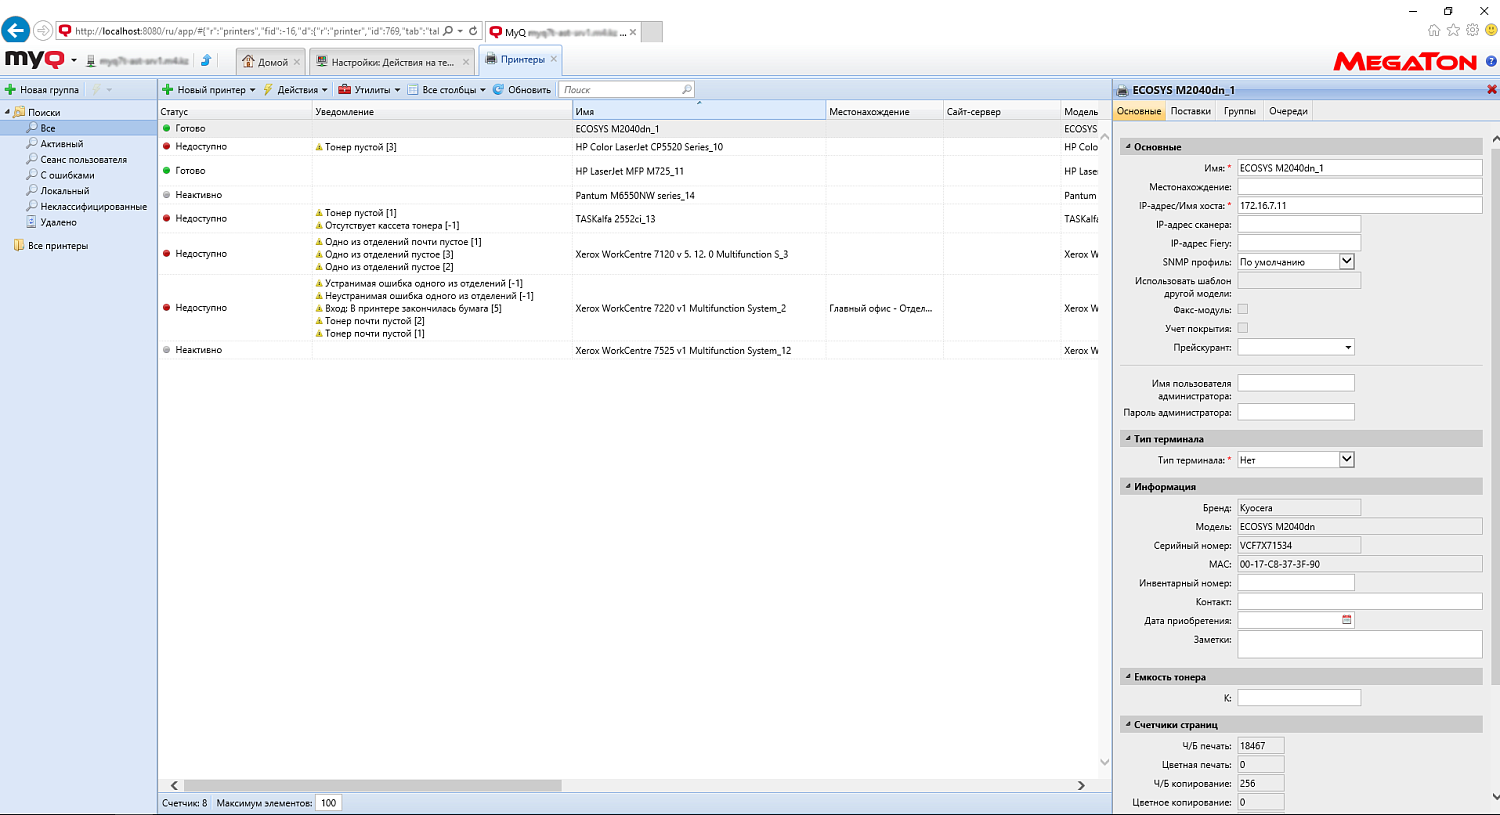Close the Принтеры tab
This screenshot has height=815, width=1500.
click(554, 59)
